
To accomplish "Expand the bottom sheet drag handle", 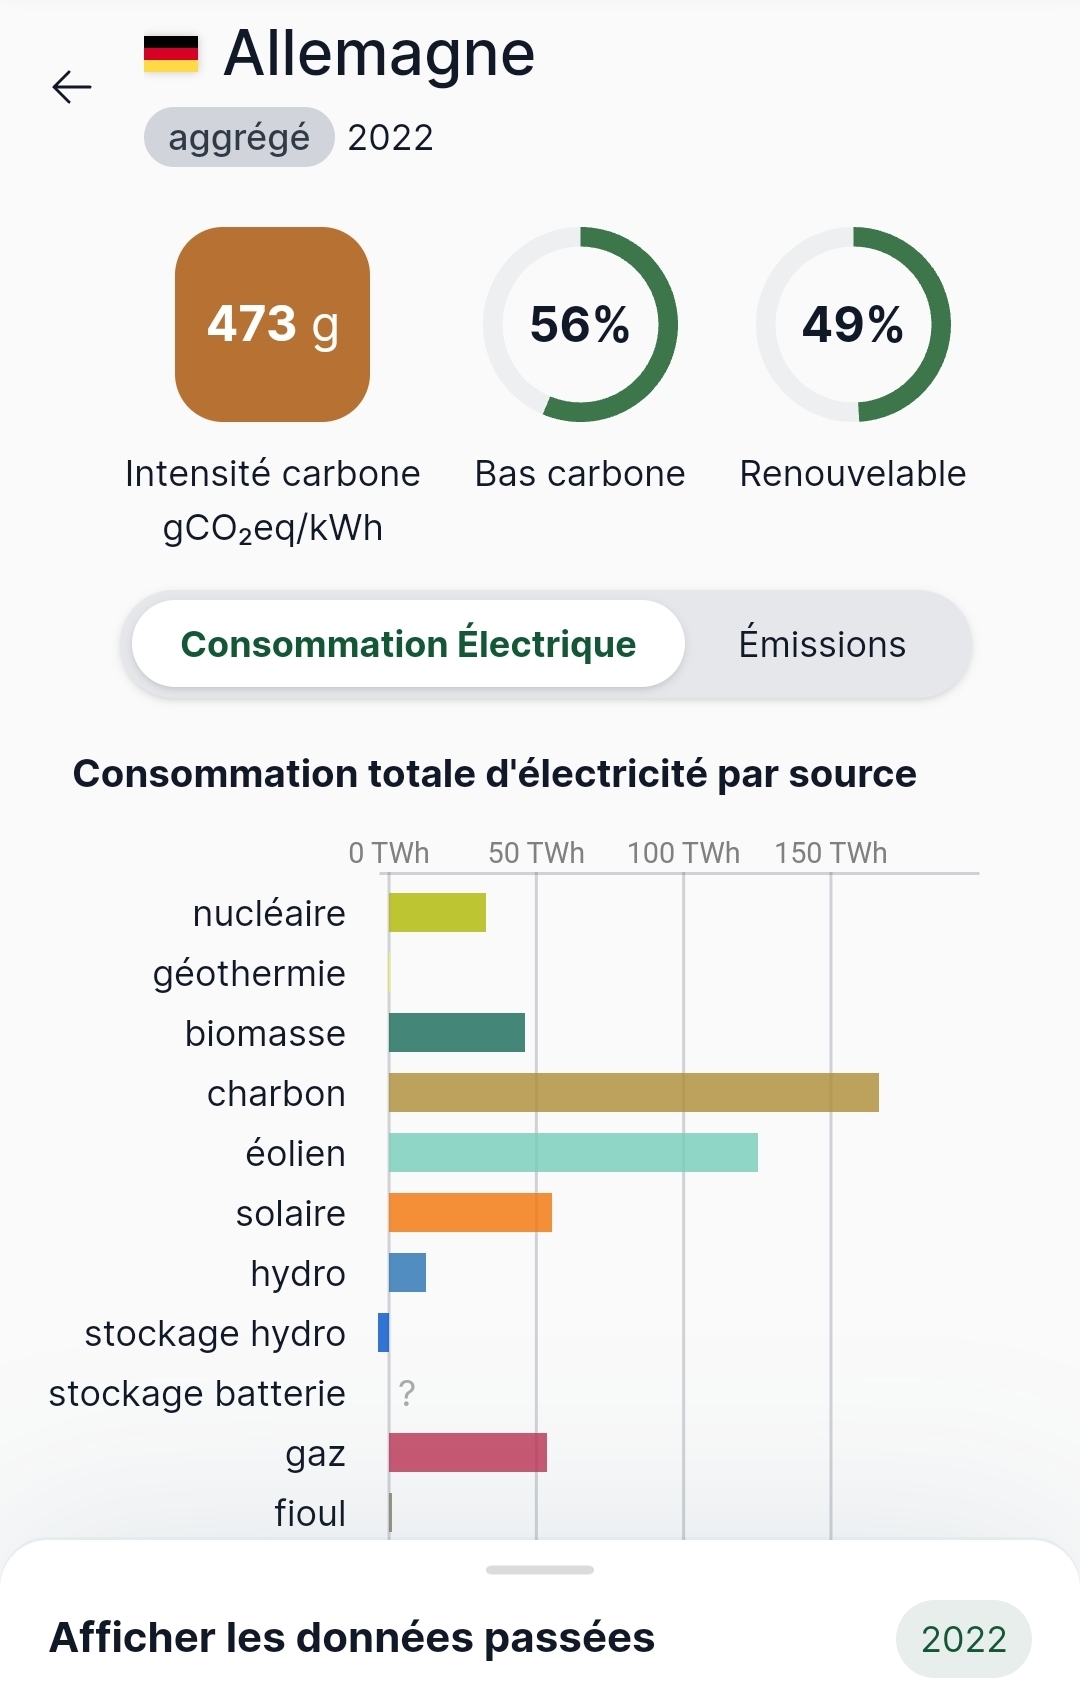I will coord(540,1570).
